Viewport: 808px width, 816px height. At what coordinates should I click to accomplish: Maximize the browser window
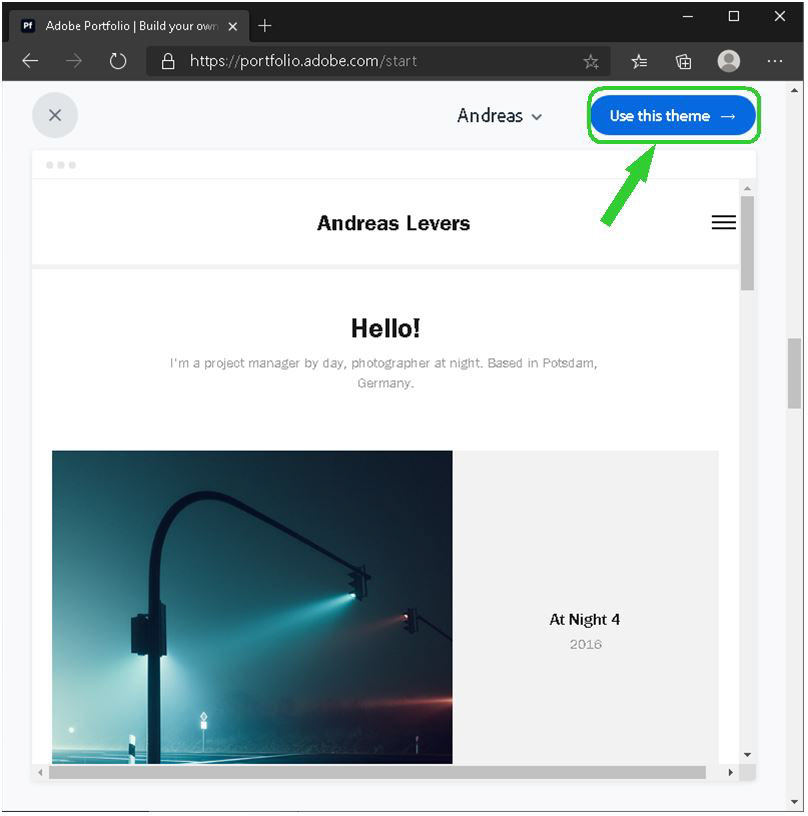pos(734,17)
